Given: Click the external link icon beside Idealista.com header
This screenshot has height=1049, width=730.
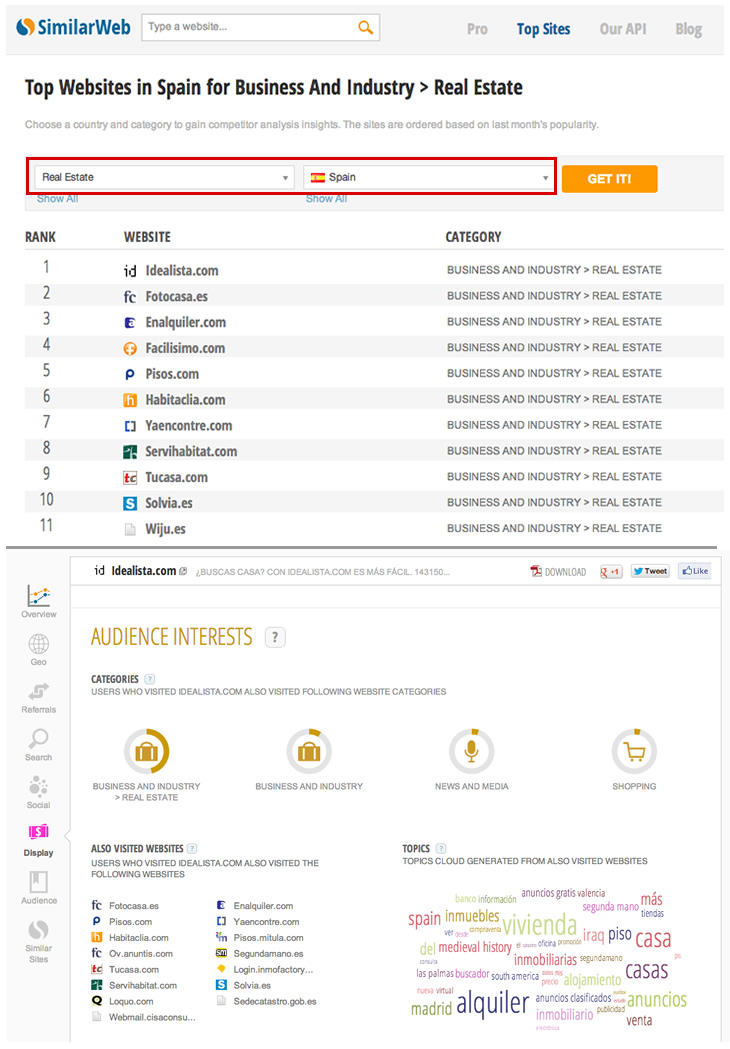Looking at the screenshot, I should pos(183,571).
